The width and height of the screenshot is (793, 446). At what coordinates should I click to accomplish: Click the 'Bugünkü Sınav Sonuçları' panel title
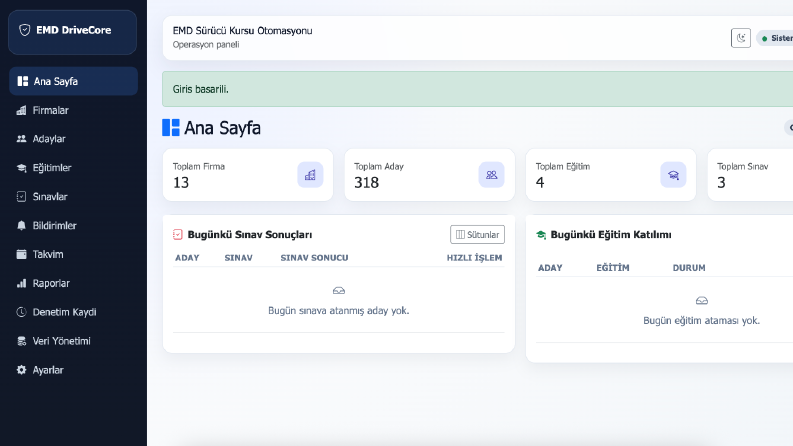250,235
